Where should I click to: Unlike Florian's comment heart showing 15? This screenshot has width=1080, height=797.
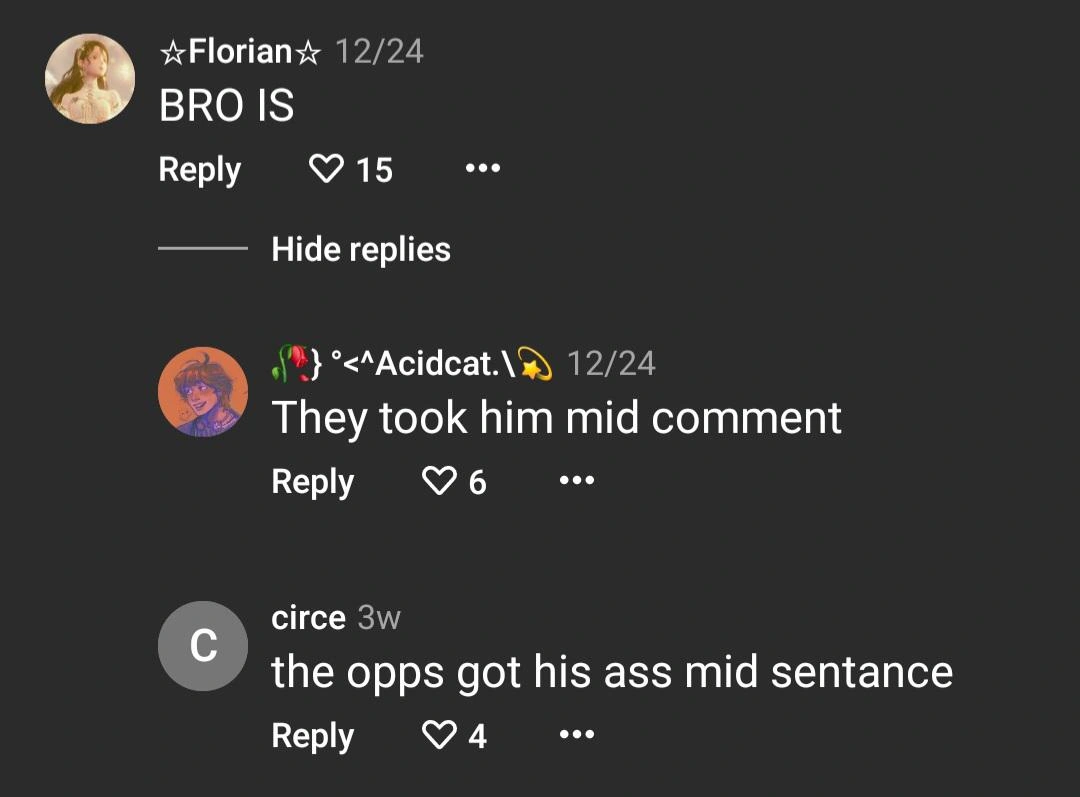point(326,170)
